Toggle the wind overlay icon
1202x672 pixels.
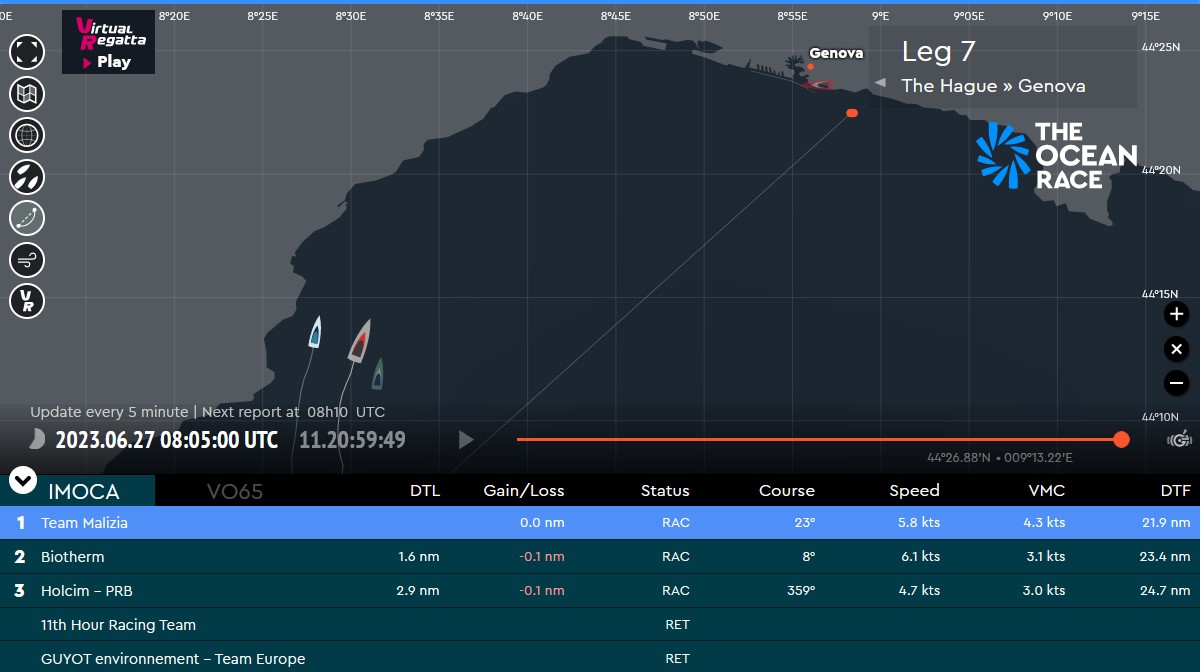(27, 260)
